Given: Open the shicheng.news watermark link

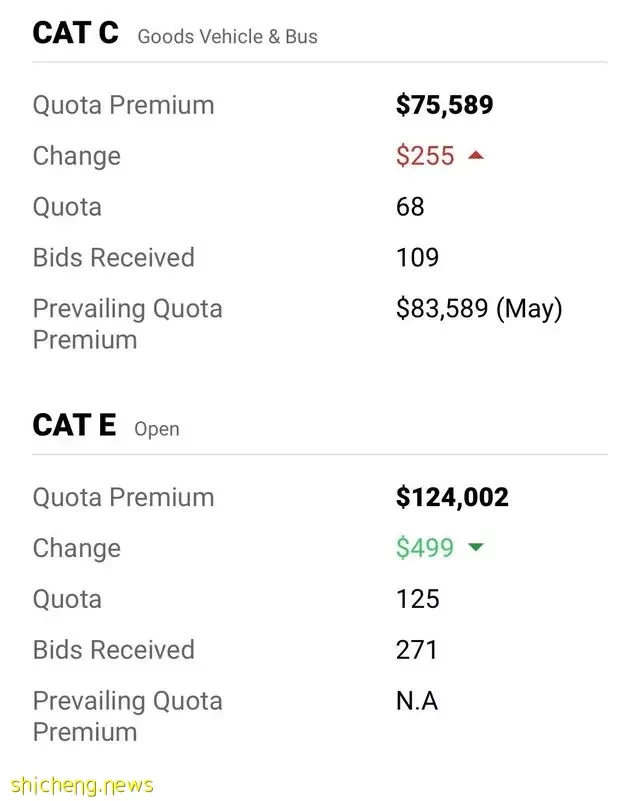Looking at the screenshot, I should (82, 785).
